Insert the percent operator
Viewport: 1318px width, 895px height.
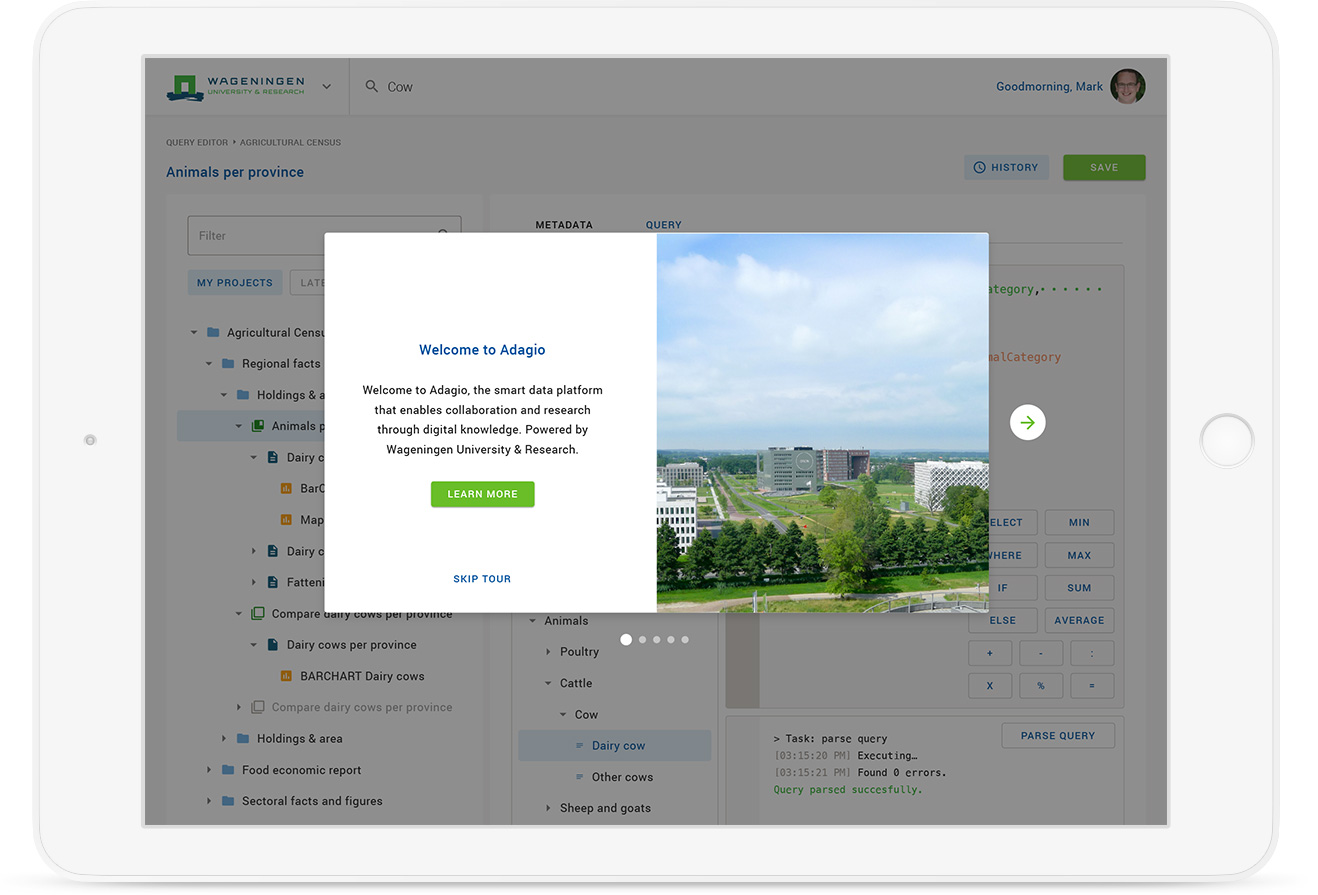pyautogui.click(x=1041, y=686)
